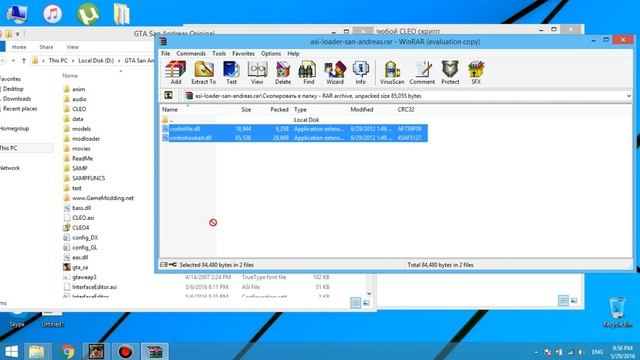The width and height of the screenshot is (640, 360).
Task: Select Network in Explorer sidebar
Action: (10, 168)
